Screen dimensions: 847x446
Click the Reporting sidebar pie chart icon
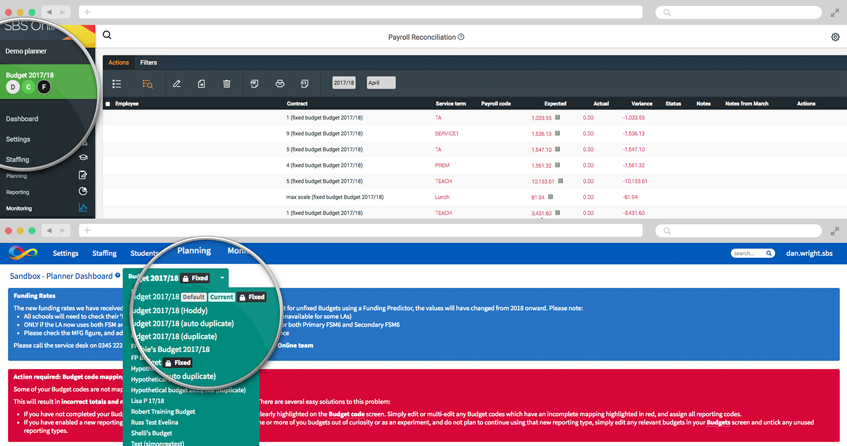tap(83, 191)
